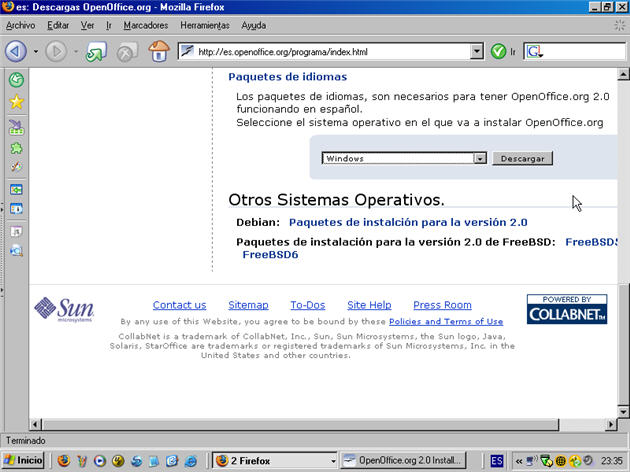
Task: Go to the Home page icon
Action: (x=157, y=51)
